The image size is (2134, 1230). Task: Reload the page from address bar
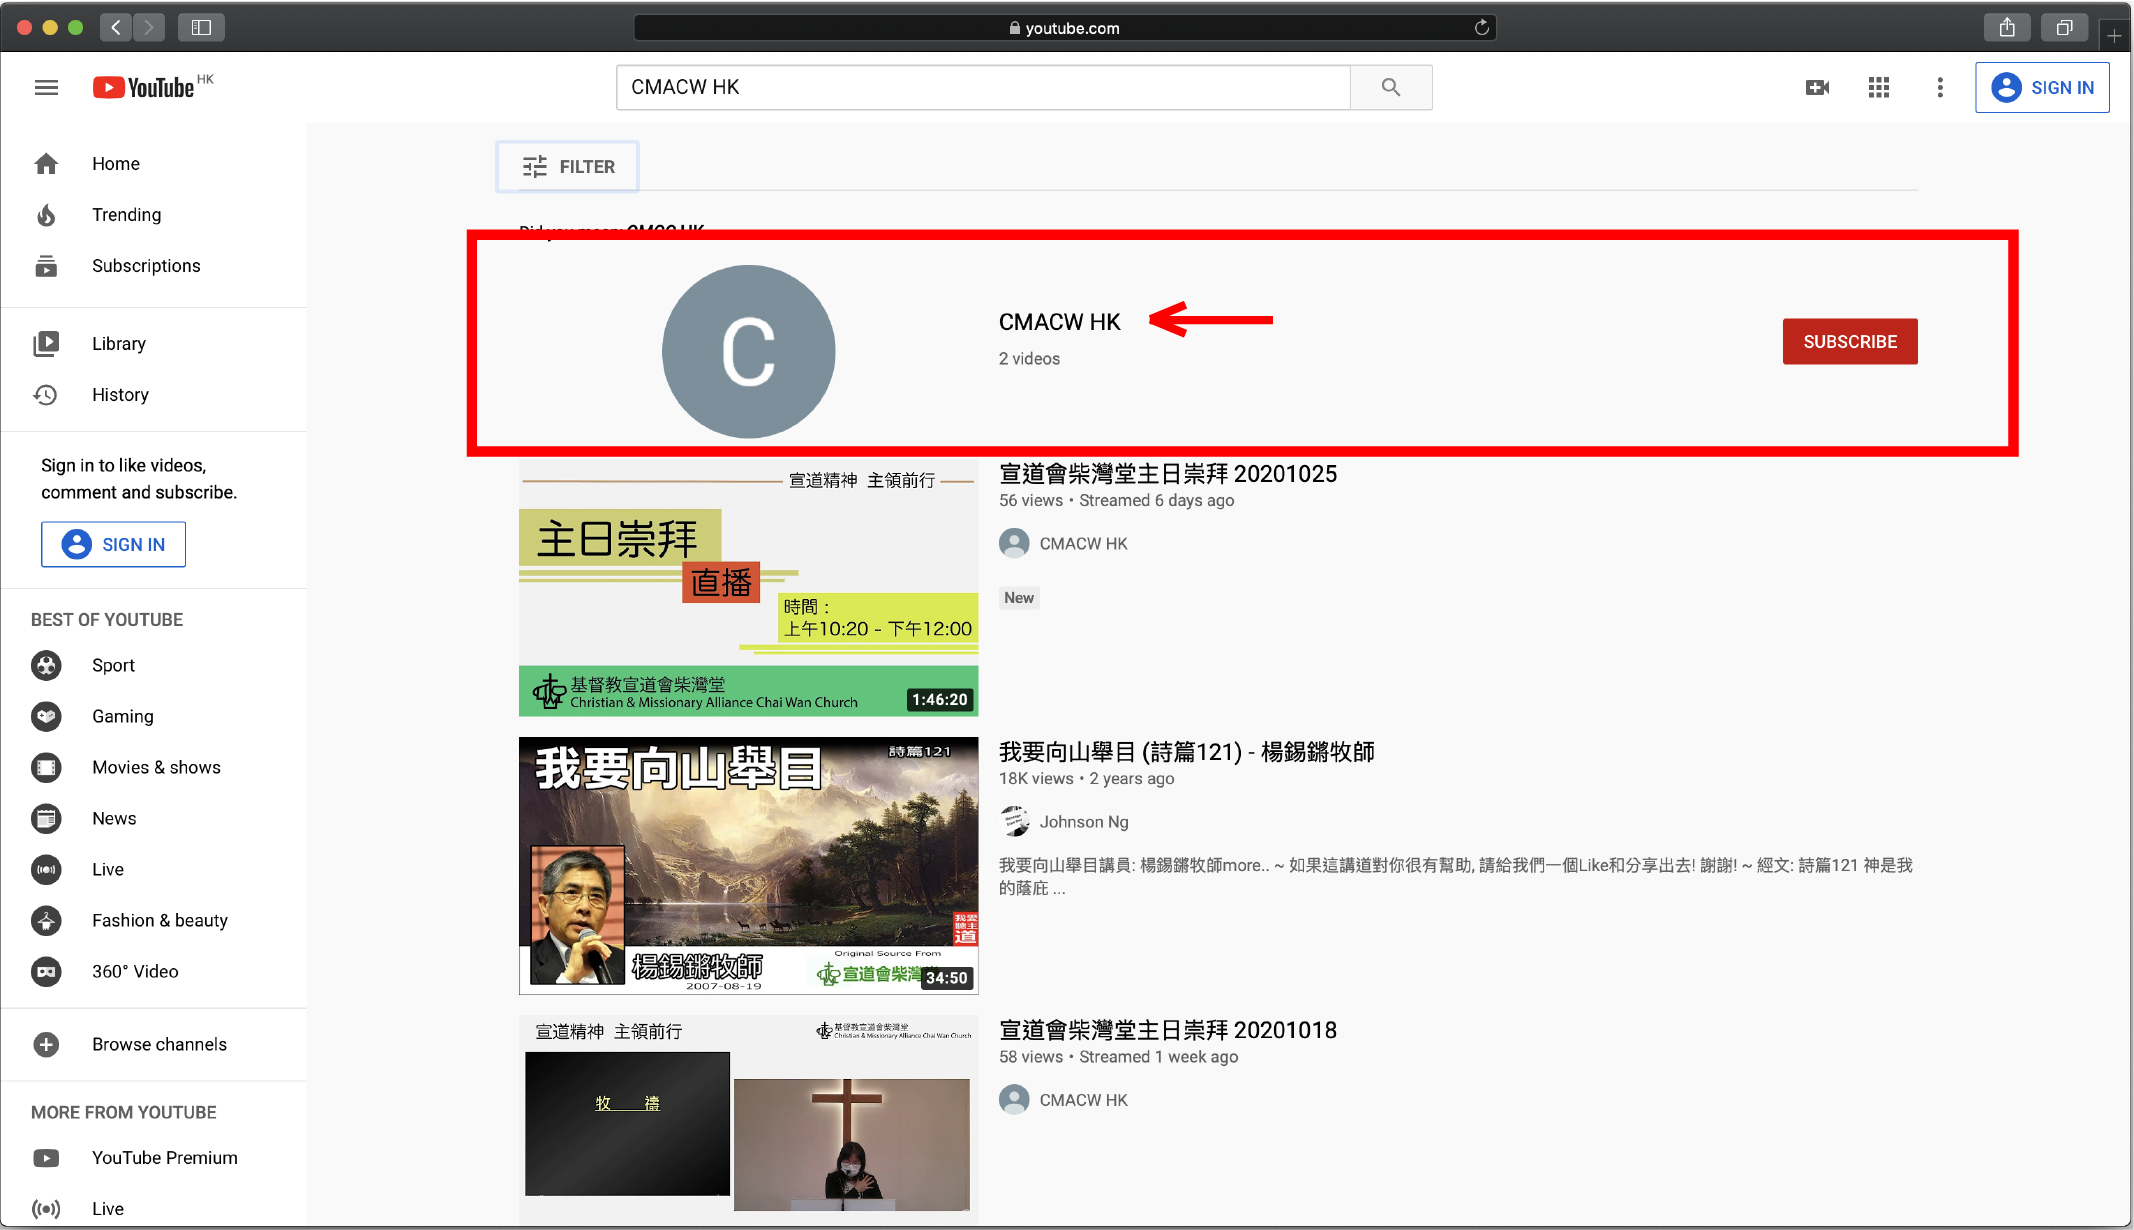pos(1482,27)
